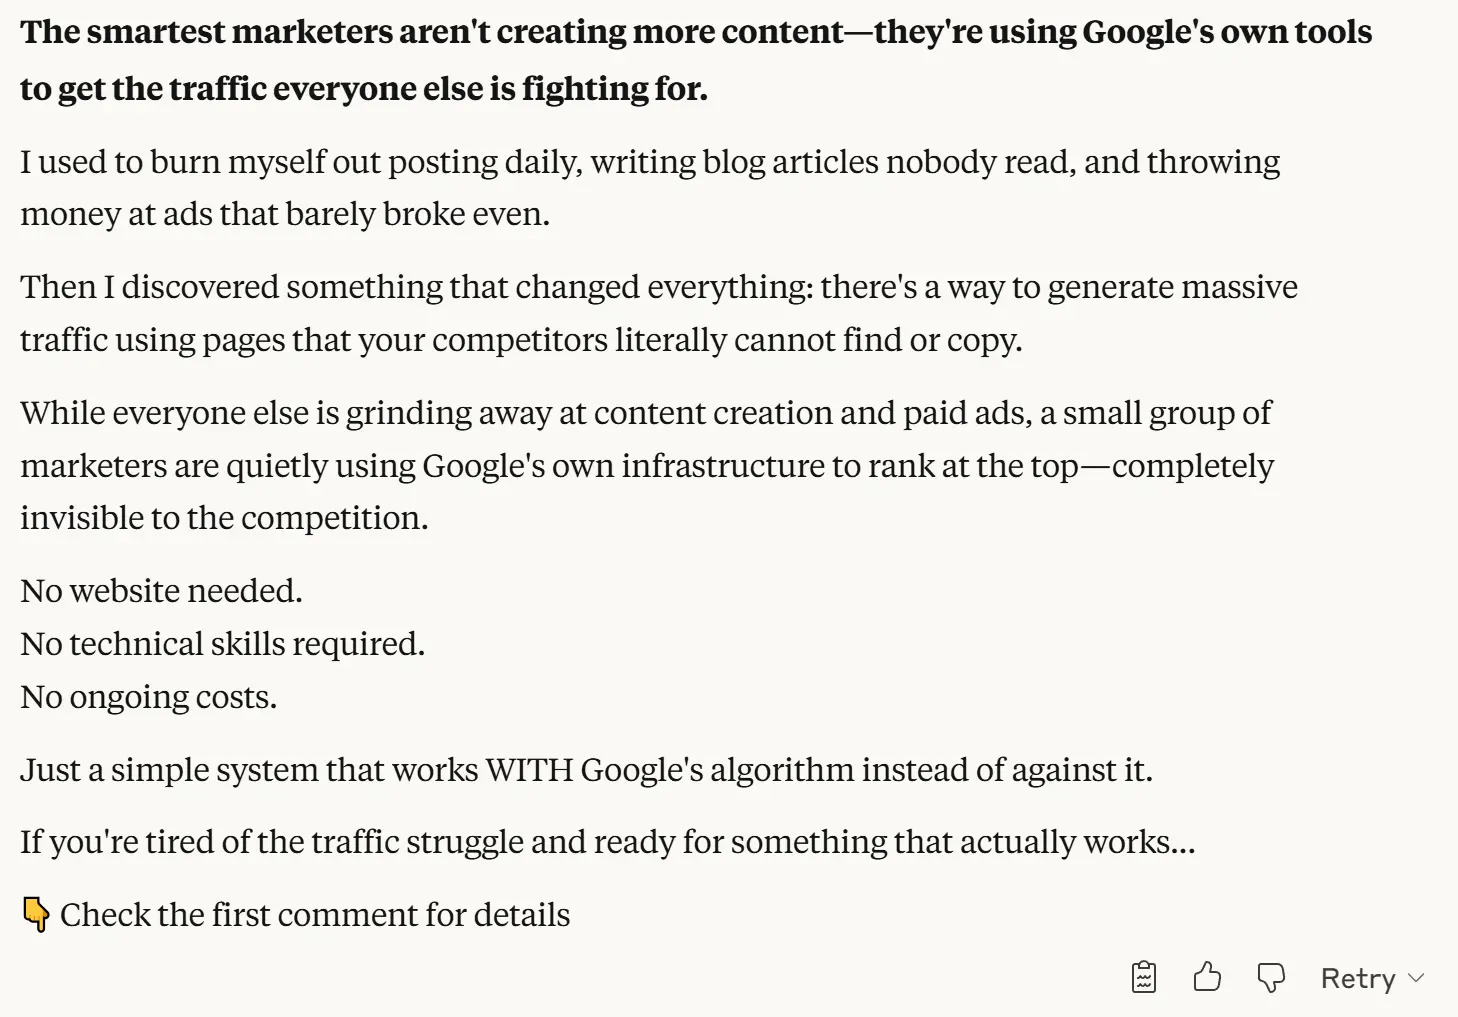Give the response a thumbs down
This screenshot has height=1017, width=1458.
[x=1271, y=977]
